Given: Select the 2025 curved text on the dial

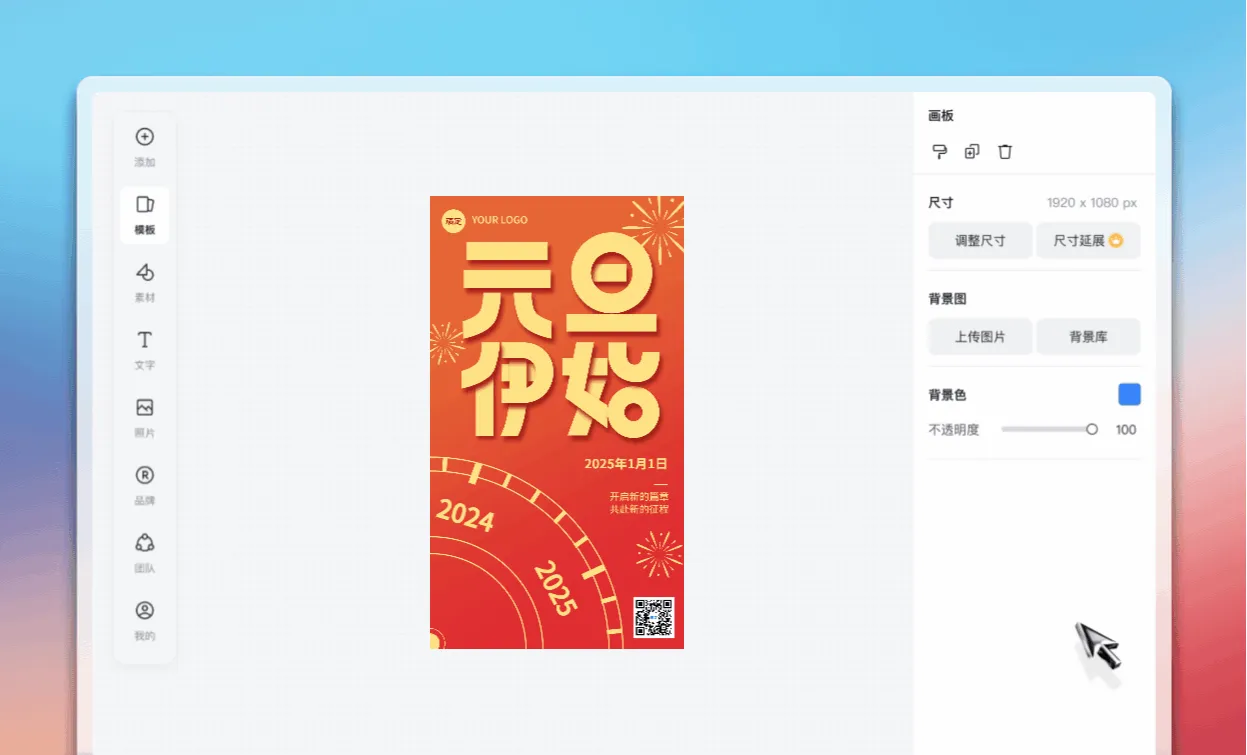Looking at the screenshot, I should tap(556, 588).
